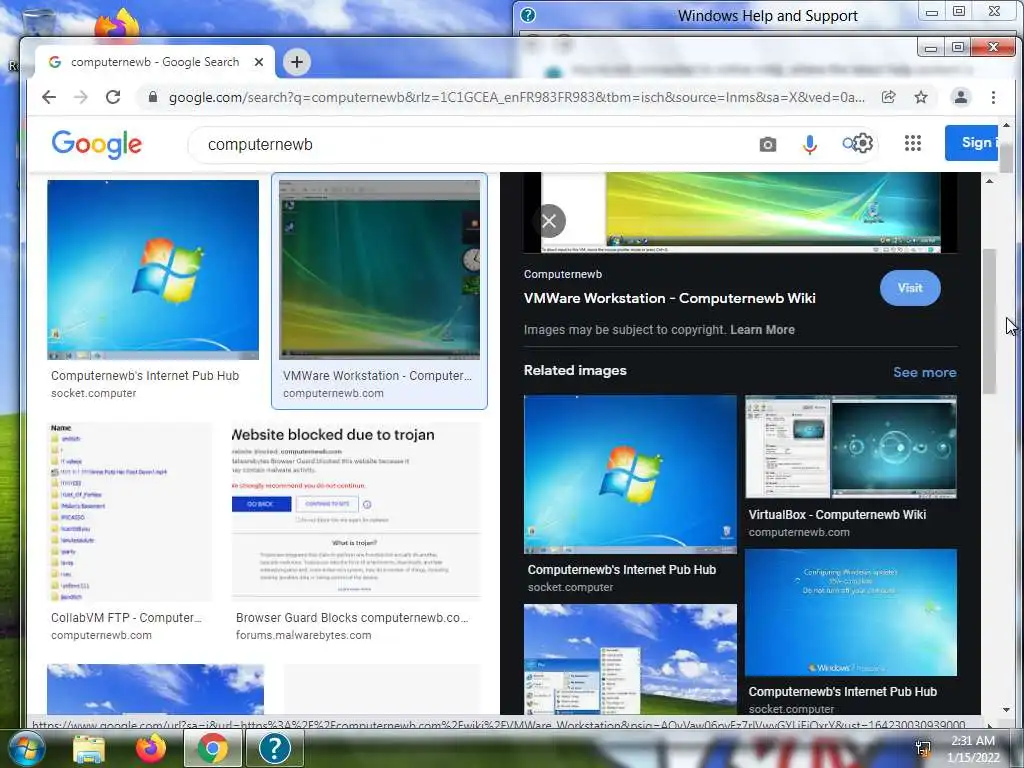1024x768 pixels.
Task: Open Help and Support taskbar button
Action: [x=274, y=749]
